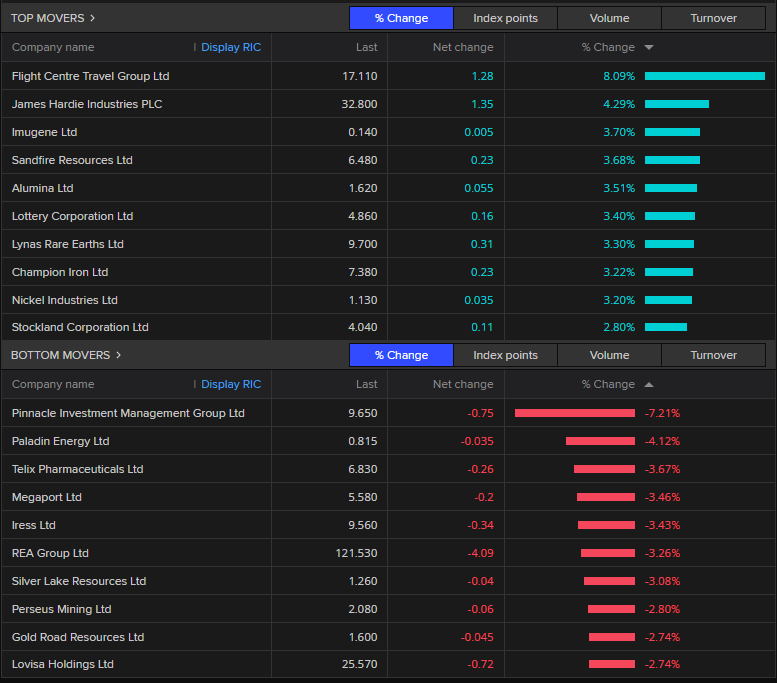Open Flight Centre Travel Group Ltd row
This screenshot has width=777, height=683.
tap(388, 76)
